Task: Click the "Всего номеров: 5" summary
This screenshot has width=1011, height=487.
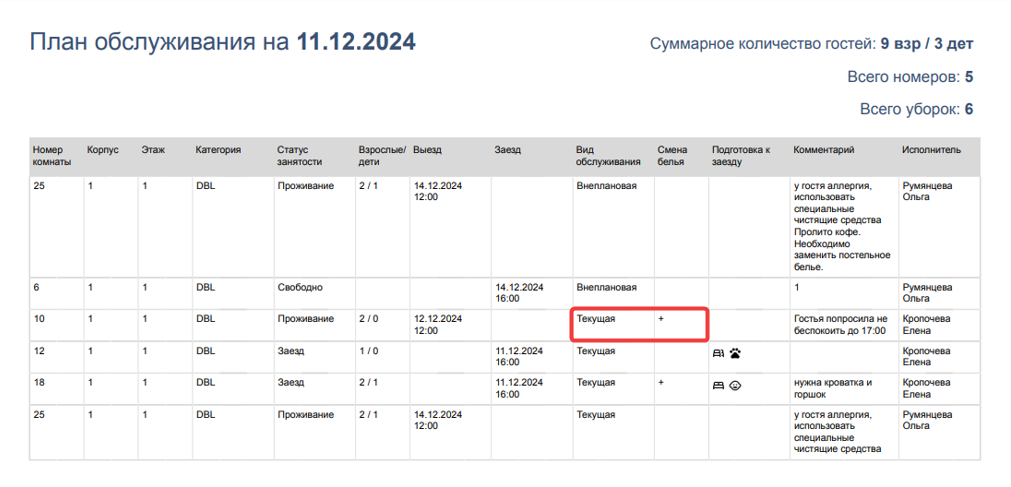Action: tap(910, 77)
